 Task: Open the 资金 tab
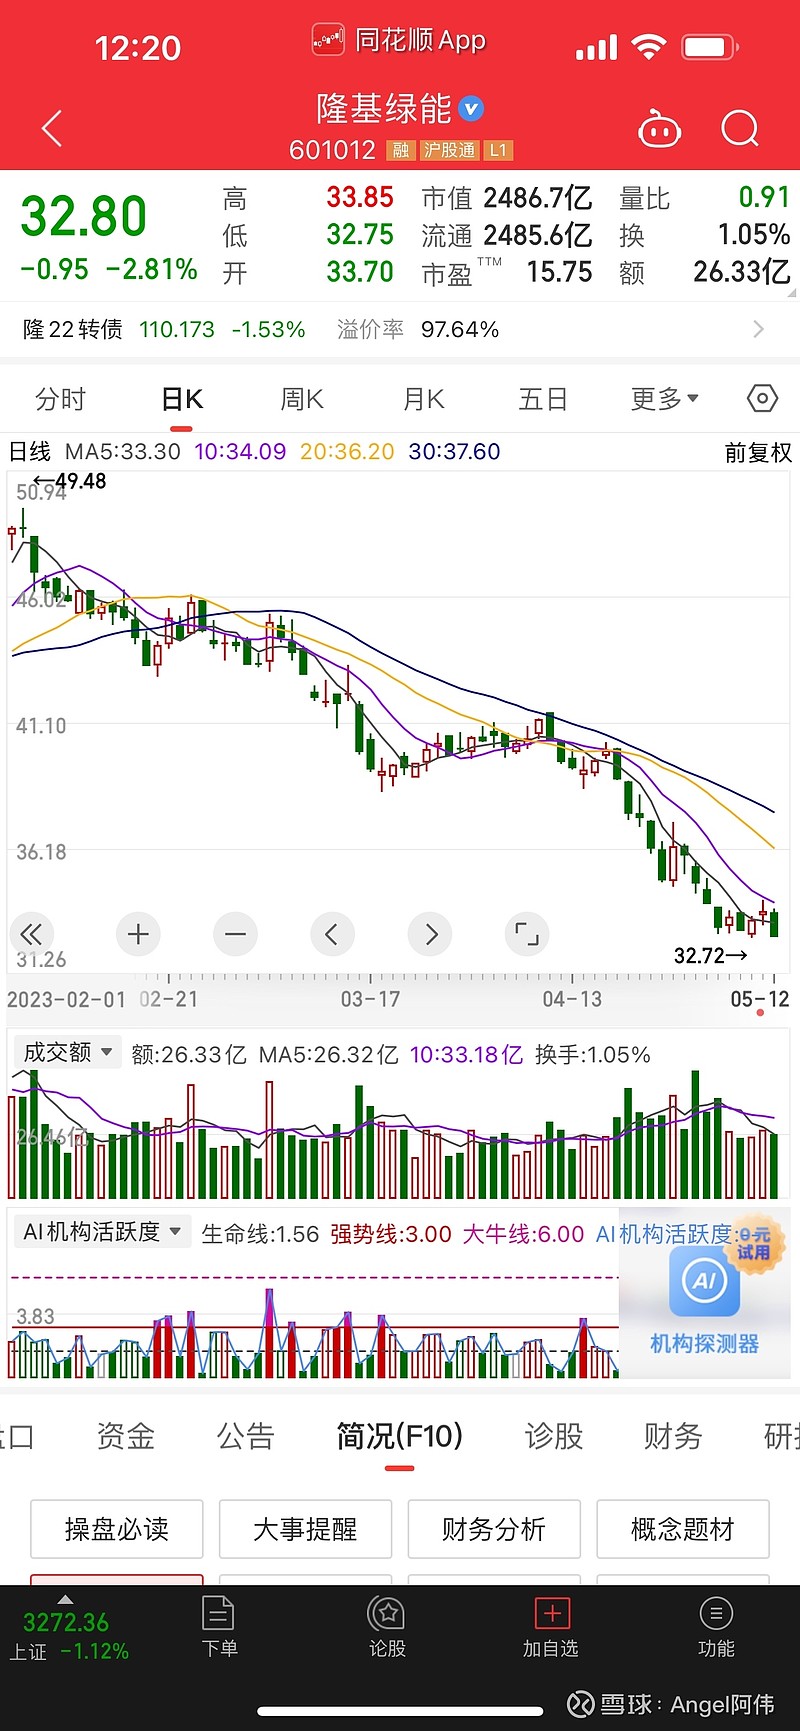[x=126, y=1436]
